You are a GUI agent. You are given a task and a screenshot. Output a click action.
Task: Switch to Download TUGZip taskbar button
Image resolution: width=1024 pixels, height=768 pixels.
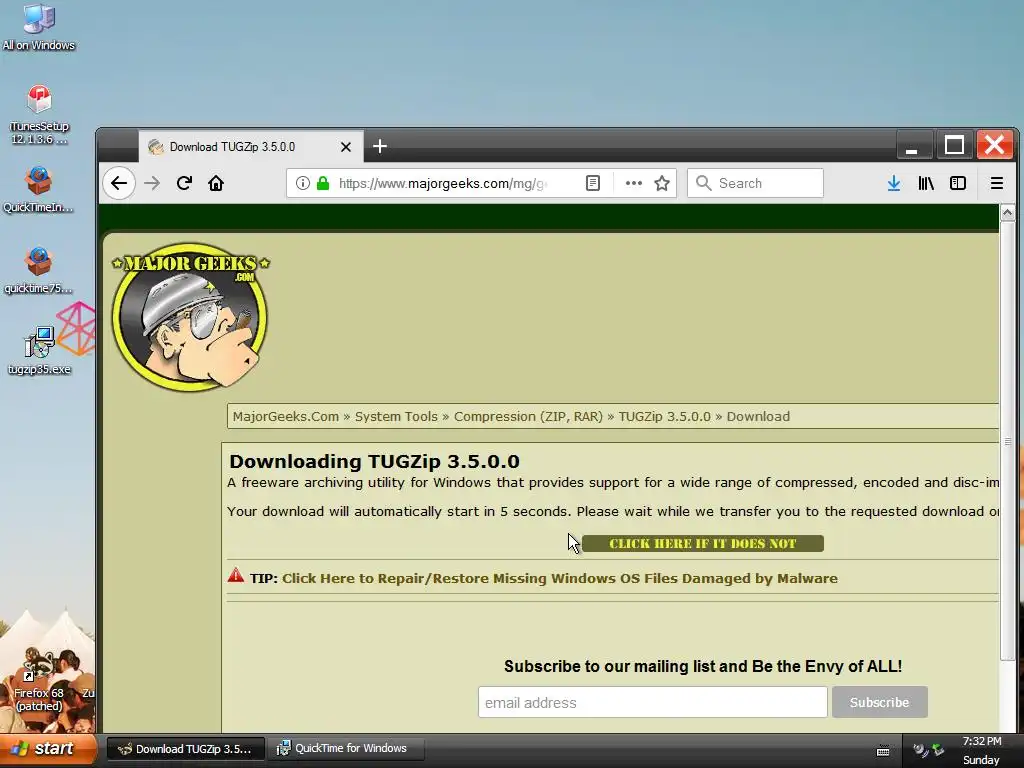186,749
